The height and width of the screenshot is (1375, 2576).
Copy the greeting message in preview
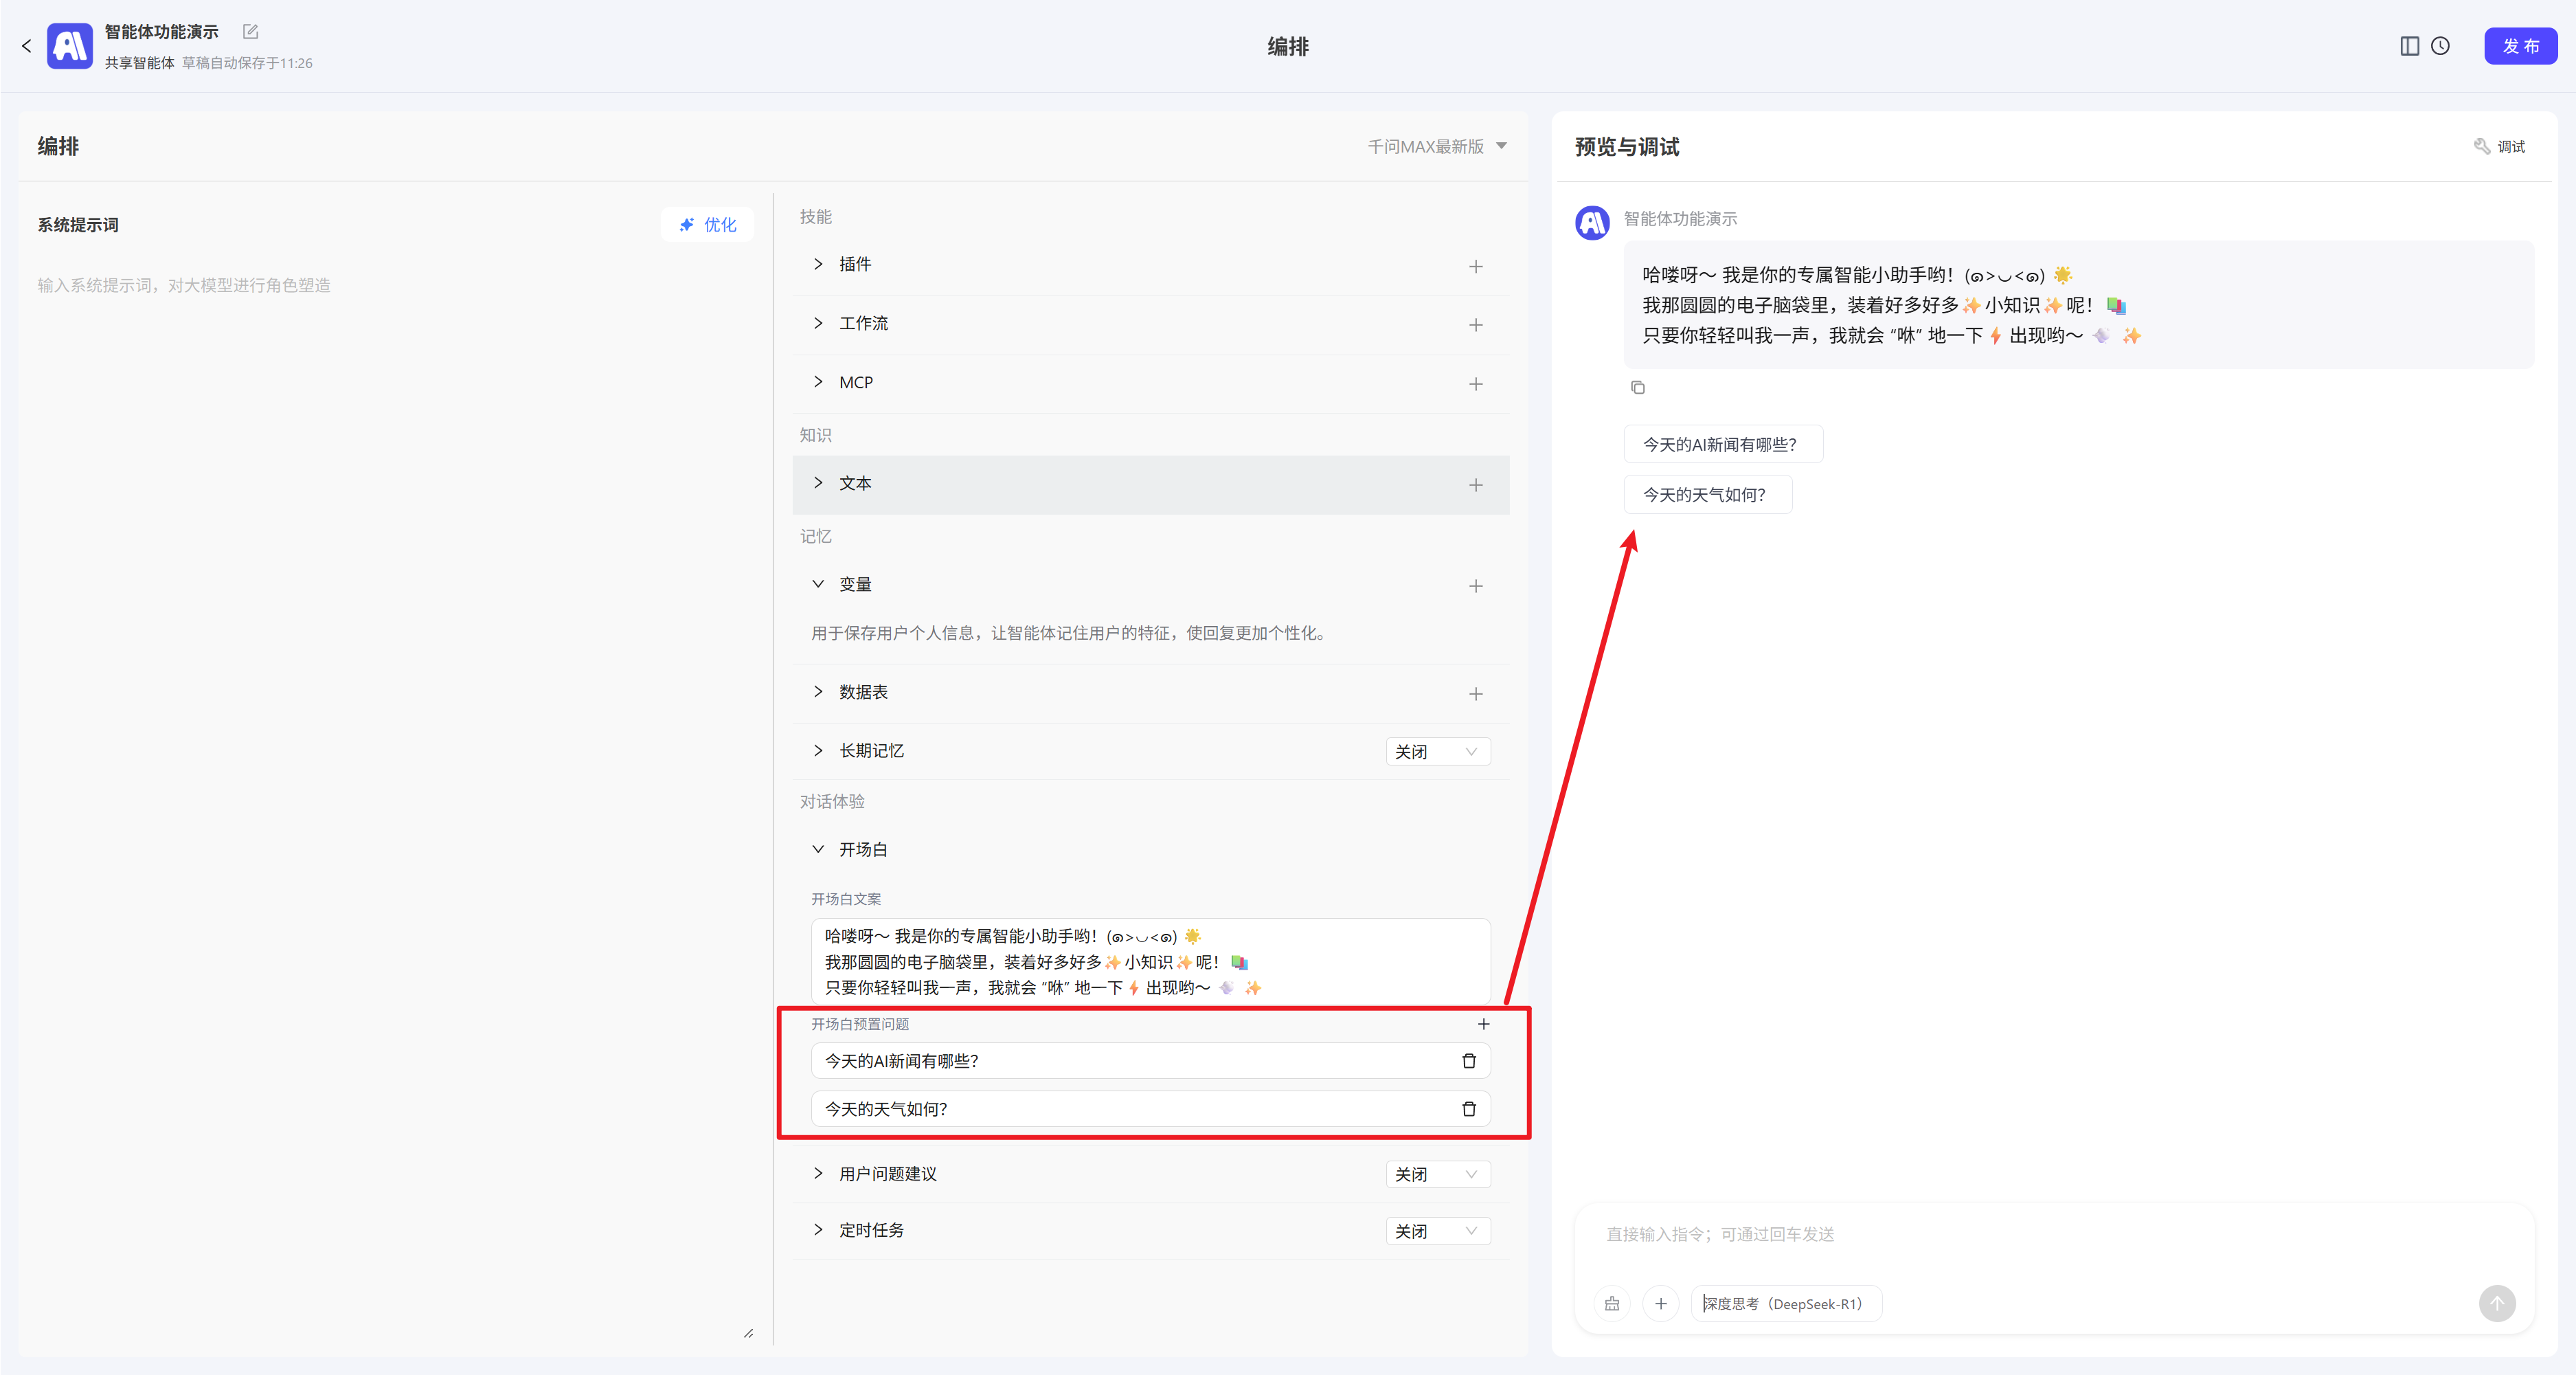1637,387
